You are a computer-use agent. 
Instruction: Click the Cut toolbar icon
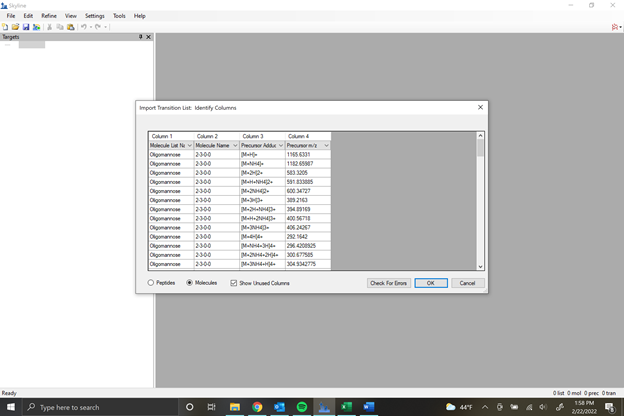click(49, 27)
